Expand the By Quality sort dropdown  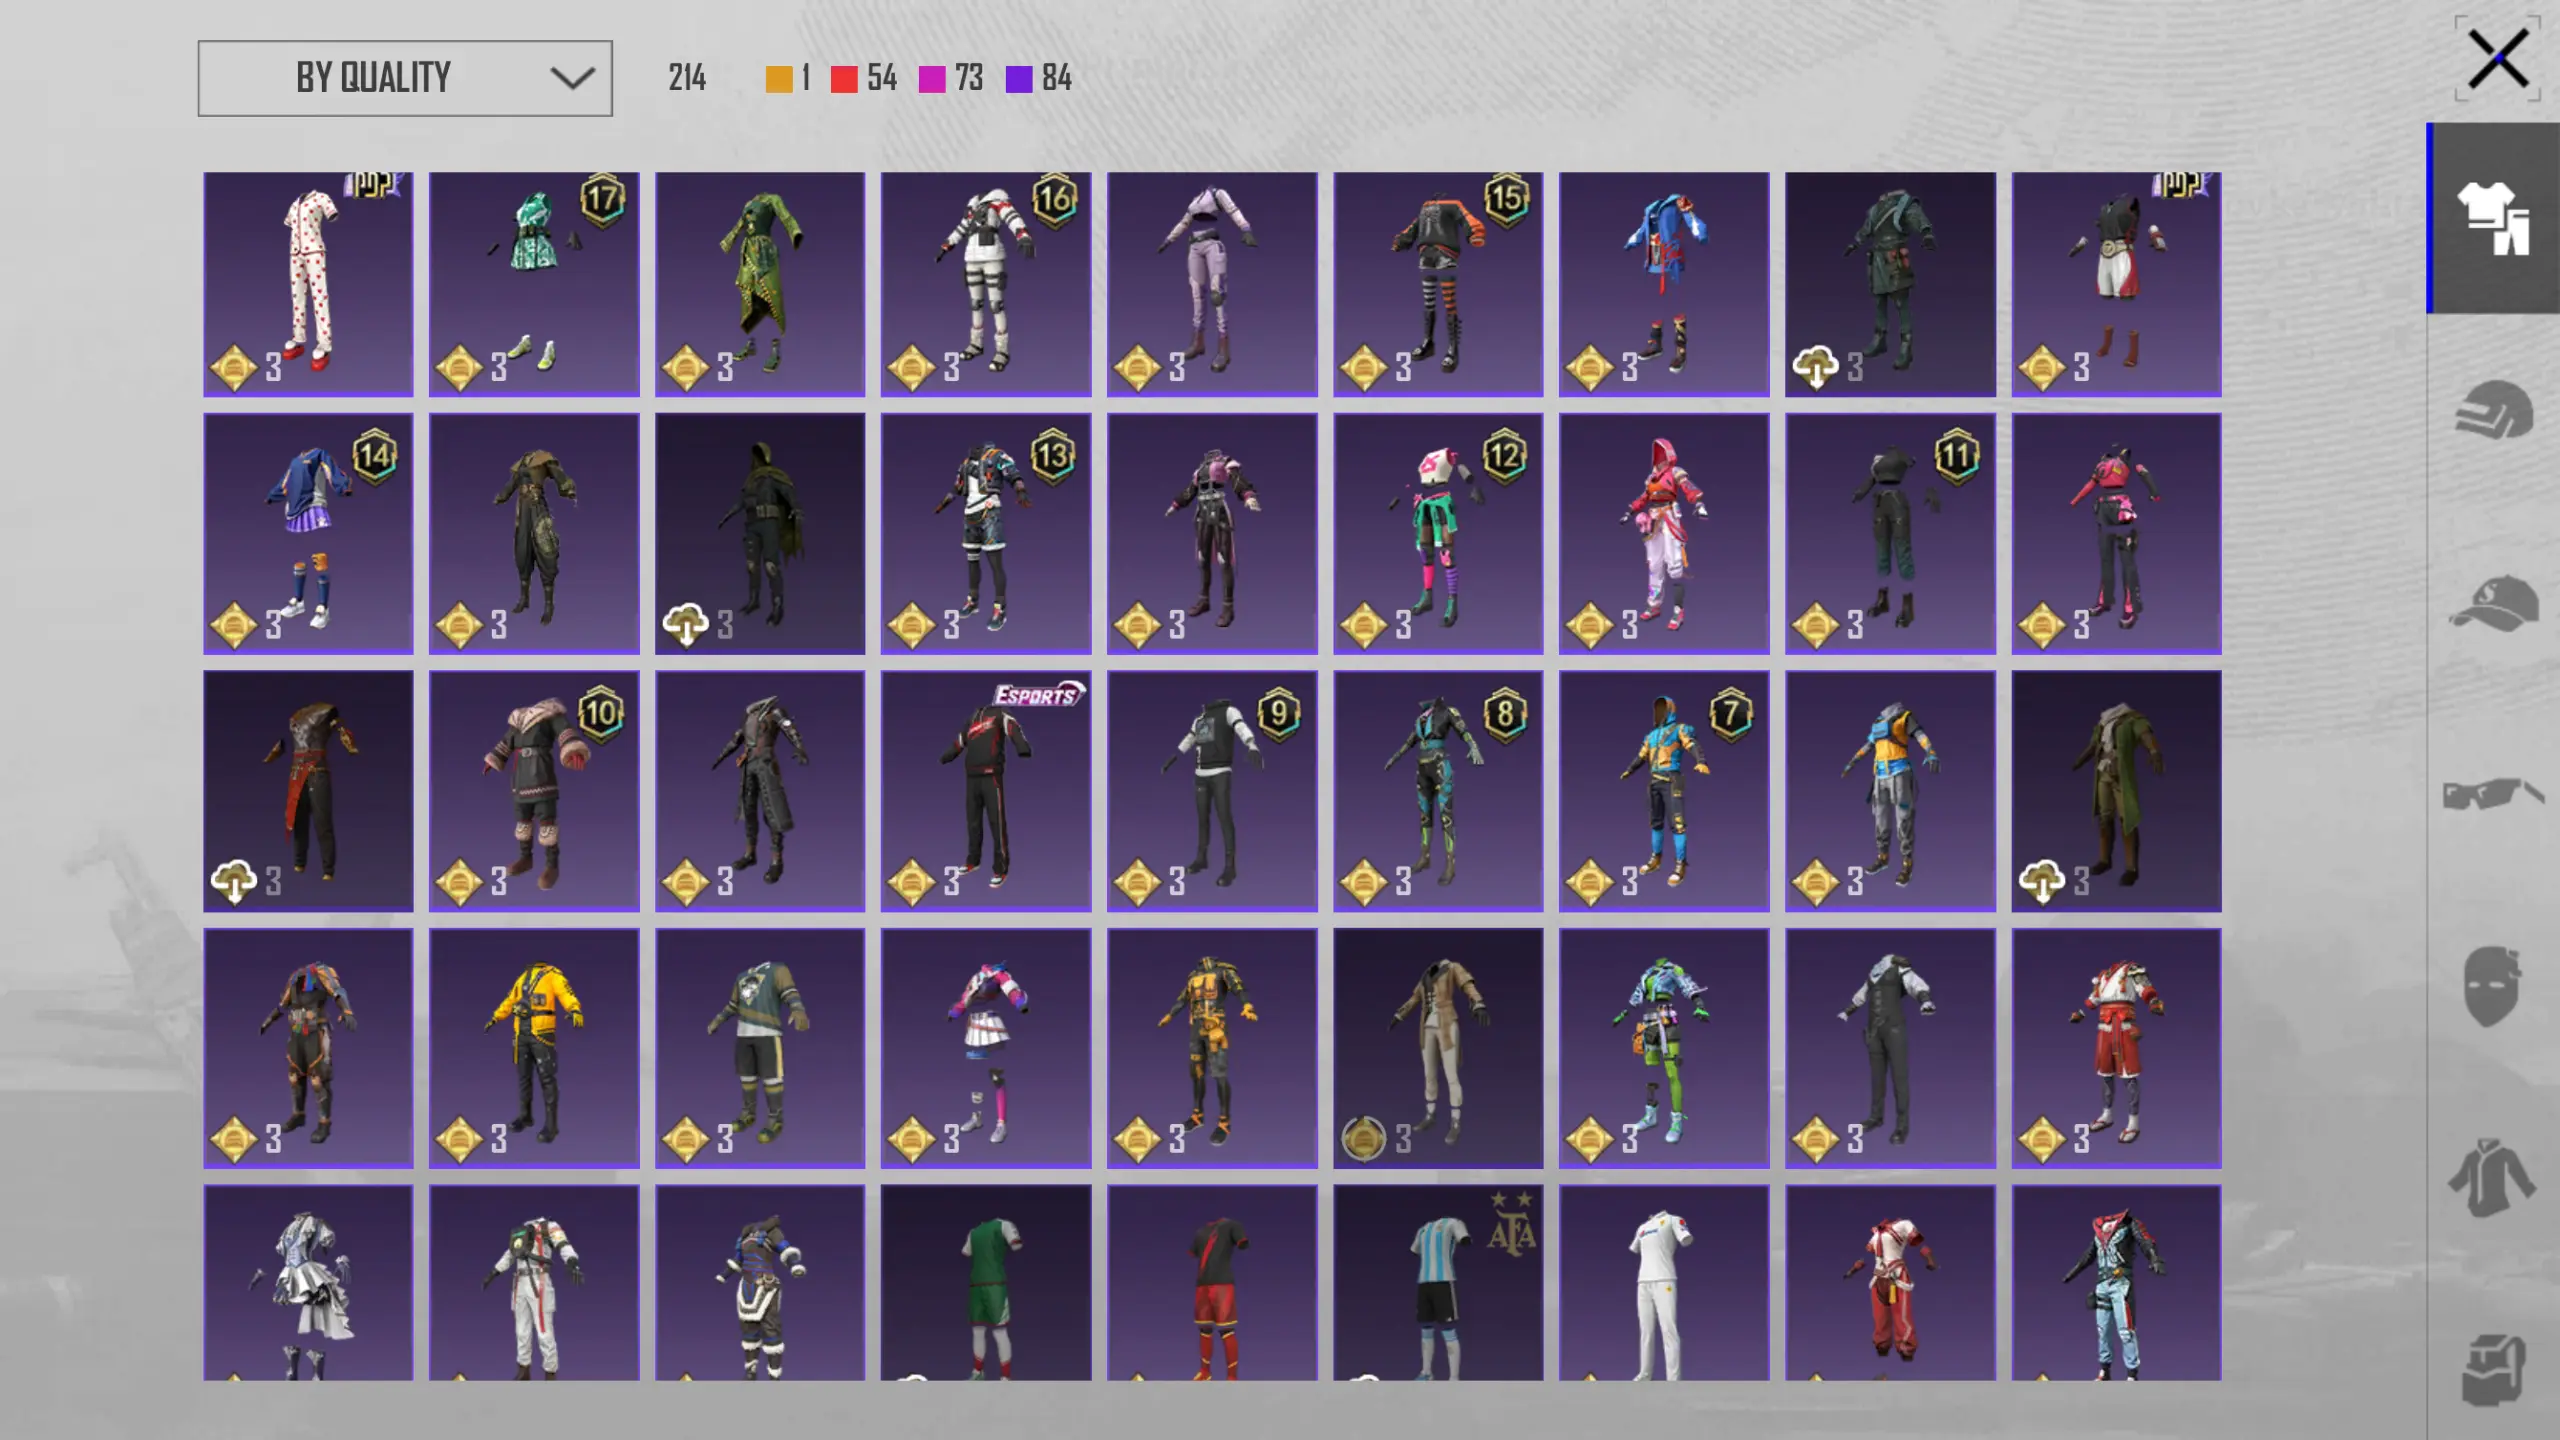point(405,78)
